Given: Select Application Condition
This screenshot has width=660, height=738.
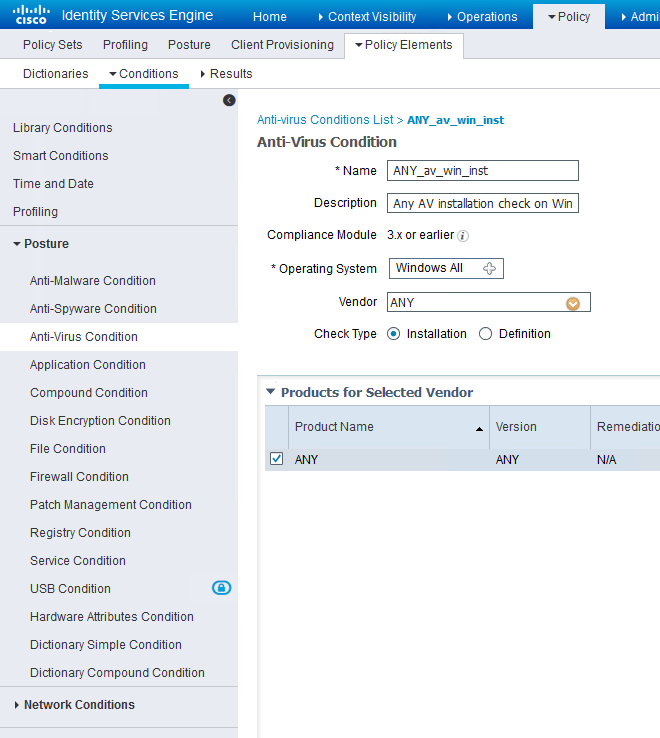Looking at the screenshot, I should [x=88, y=365].
